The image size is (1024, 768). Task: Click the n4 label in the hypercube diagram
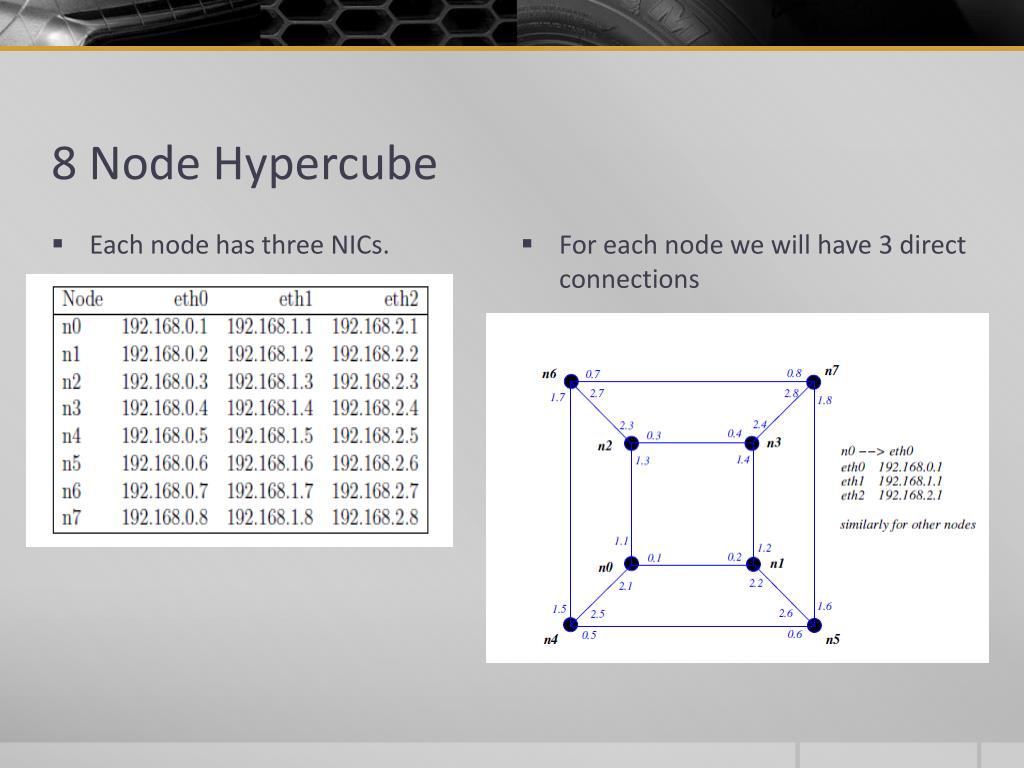(x=551, y=640)
